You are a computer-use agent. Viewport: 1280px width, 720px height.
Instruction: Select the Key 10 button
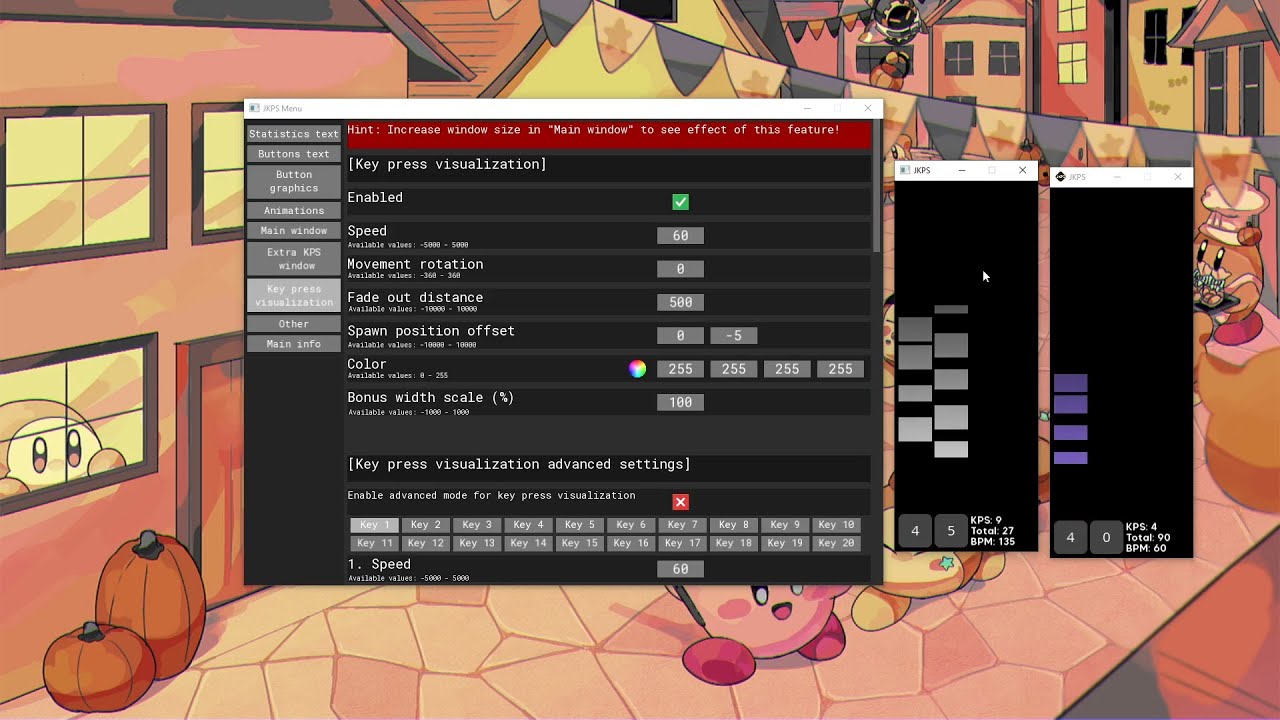836,525
